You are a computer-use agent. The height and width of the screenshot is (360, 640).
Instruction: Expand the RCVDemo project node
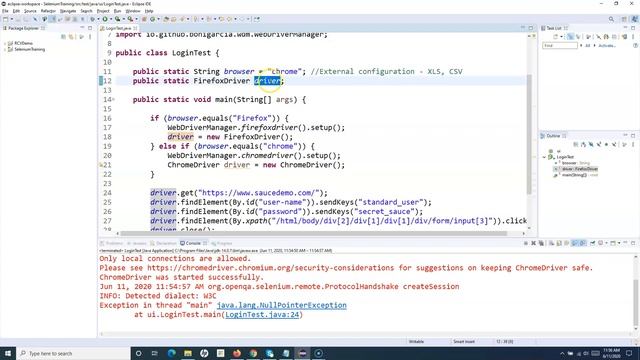5,43
